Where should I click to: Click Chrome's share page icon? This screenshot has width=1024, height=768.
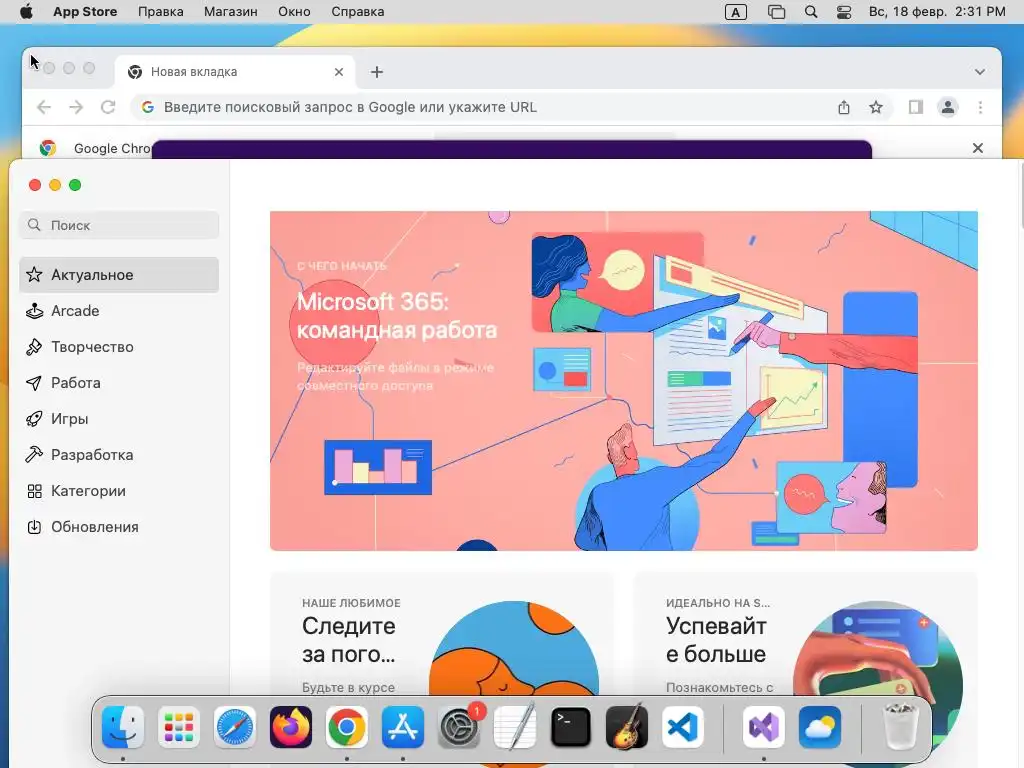click(844, 107)
